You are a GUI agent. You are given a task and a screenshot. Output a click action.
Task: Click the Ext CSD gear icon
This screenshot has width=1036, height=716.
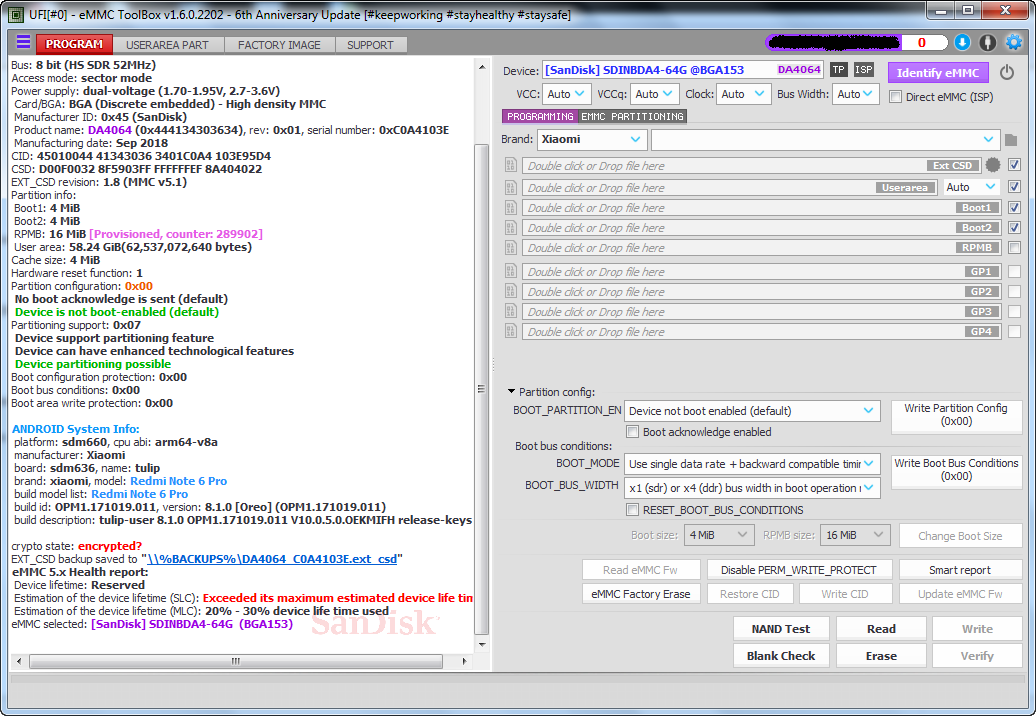pyautogui.click(x=992, y=165)
